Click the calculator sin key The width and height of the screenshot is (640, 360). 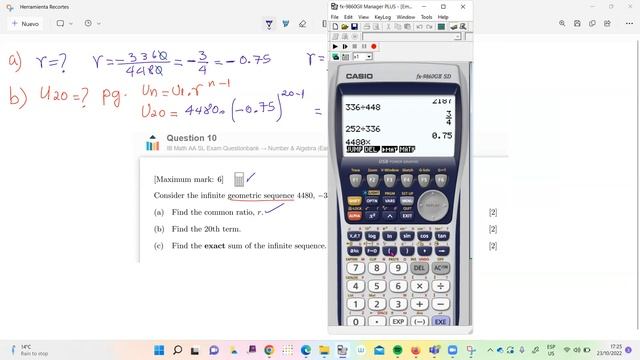point(407,236)
